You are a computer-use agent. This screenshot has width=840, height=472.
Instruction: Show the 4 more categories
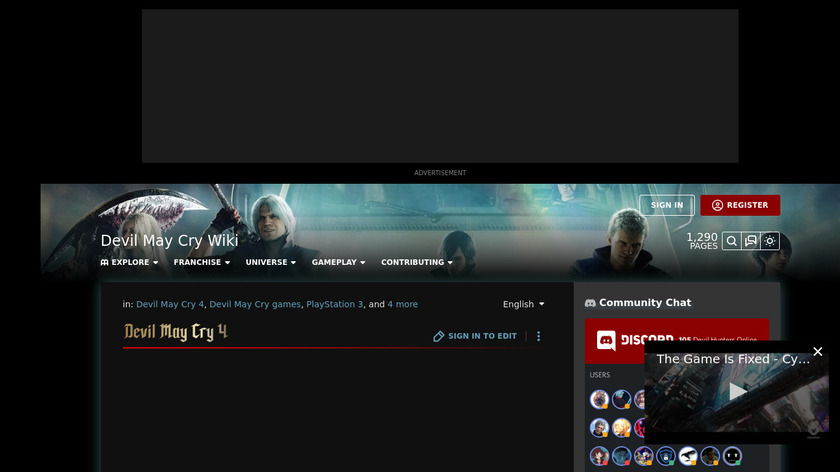click(x=402, y=304)
